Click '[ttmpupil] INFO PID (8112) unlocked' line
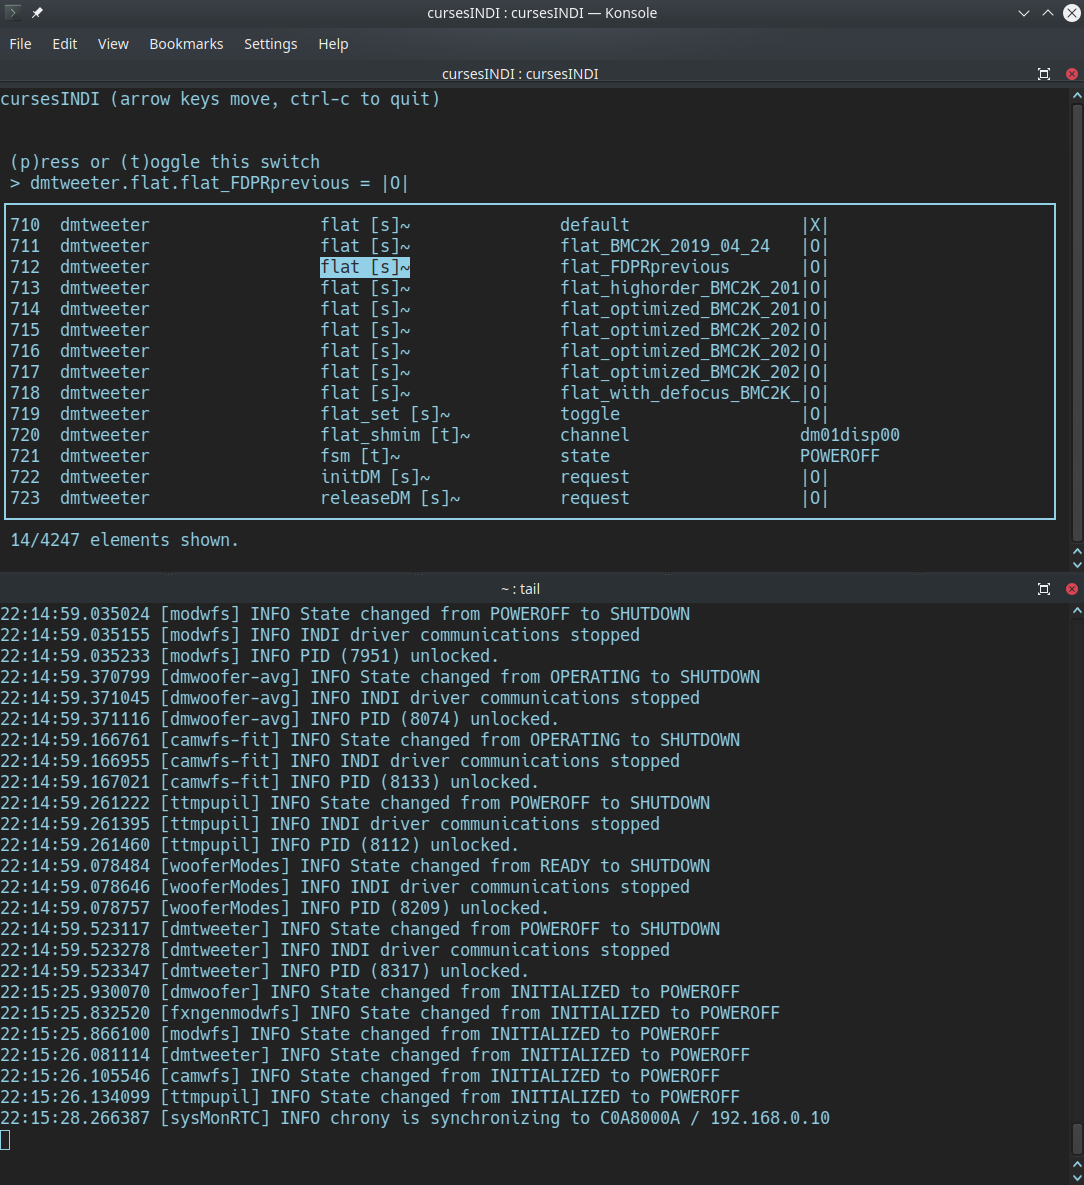 point(259,845)
